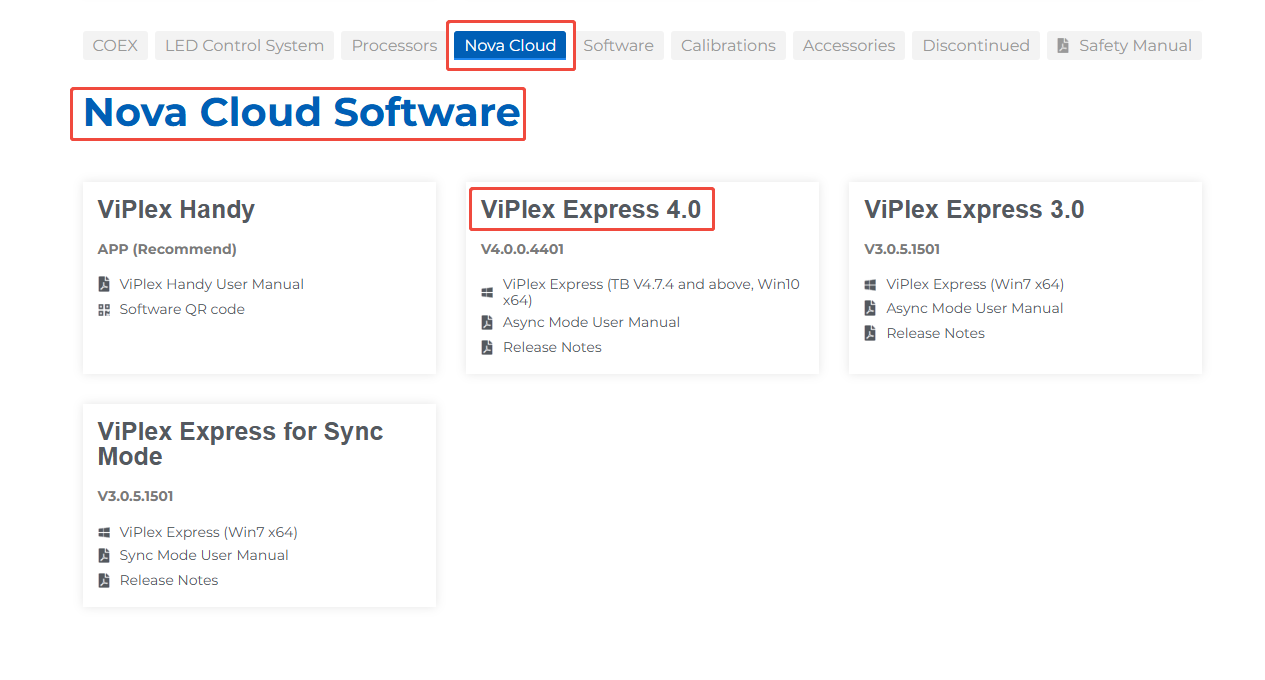Click the Nova Cloud tab
1265x680 pixels.
coord(510,45)
